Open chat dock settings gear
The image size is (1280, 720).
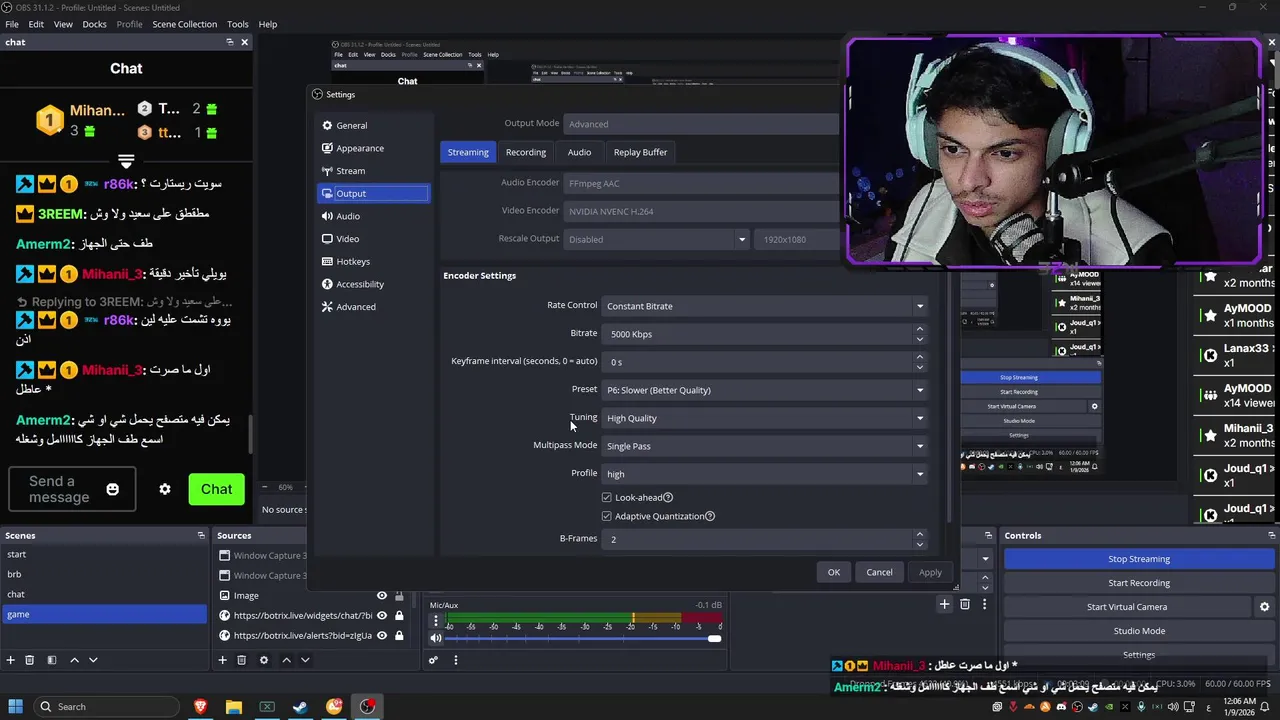point(165,489)
